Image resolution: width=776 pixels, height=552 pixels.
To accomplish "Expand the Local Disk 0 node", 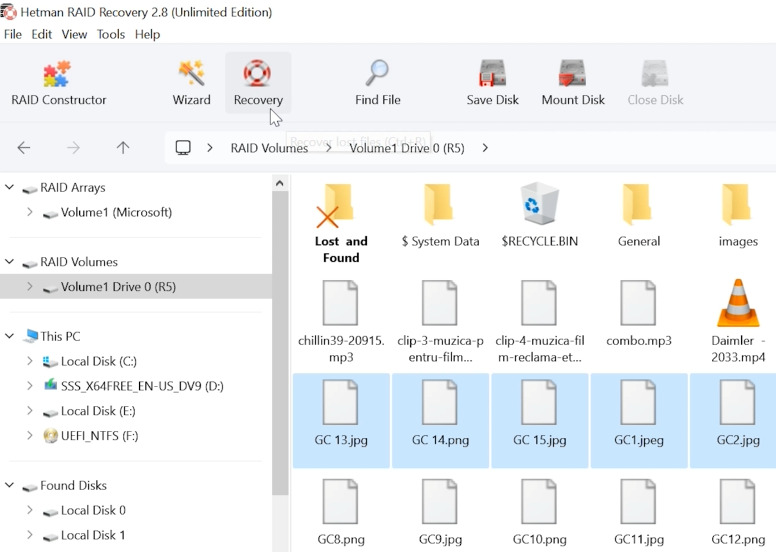I will point(30,510).
